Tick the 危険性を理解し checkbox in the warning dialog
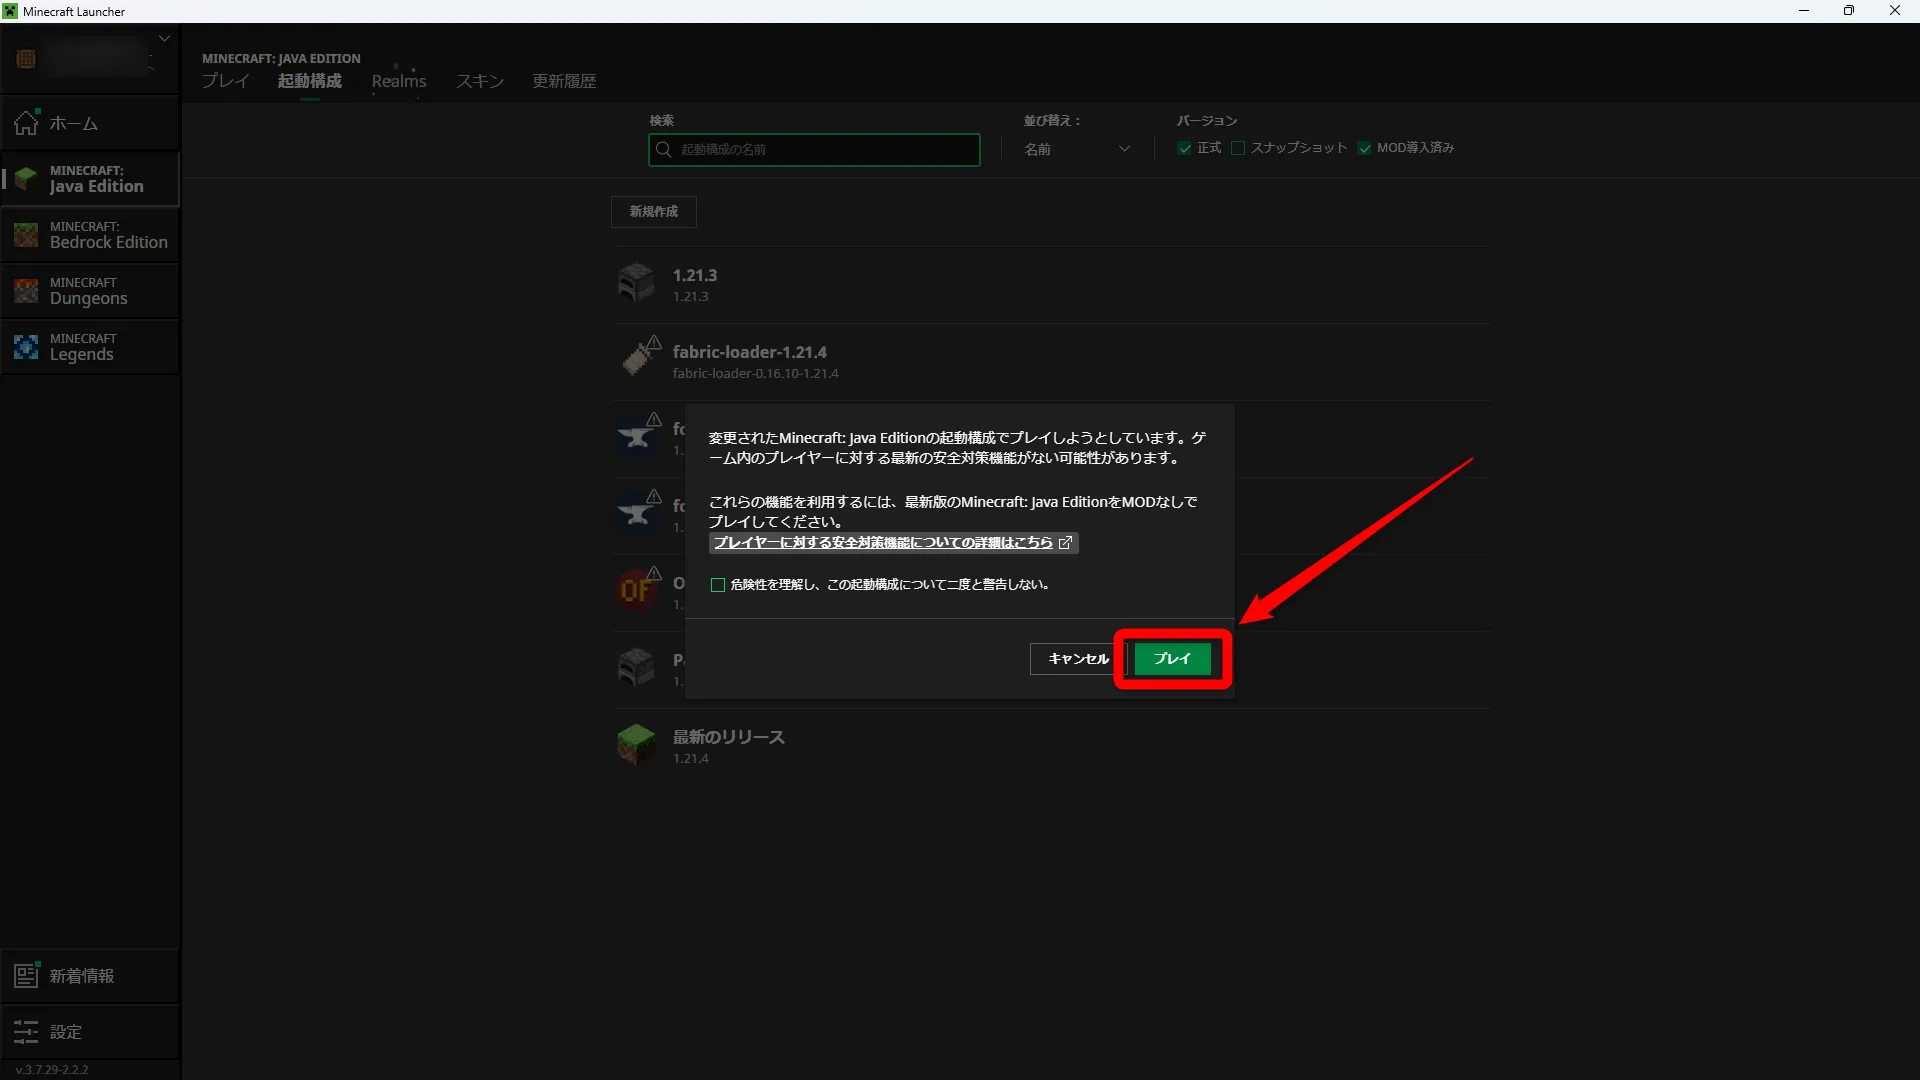This screenshot has width=1920, height=1080. point(717,585)
